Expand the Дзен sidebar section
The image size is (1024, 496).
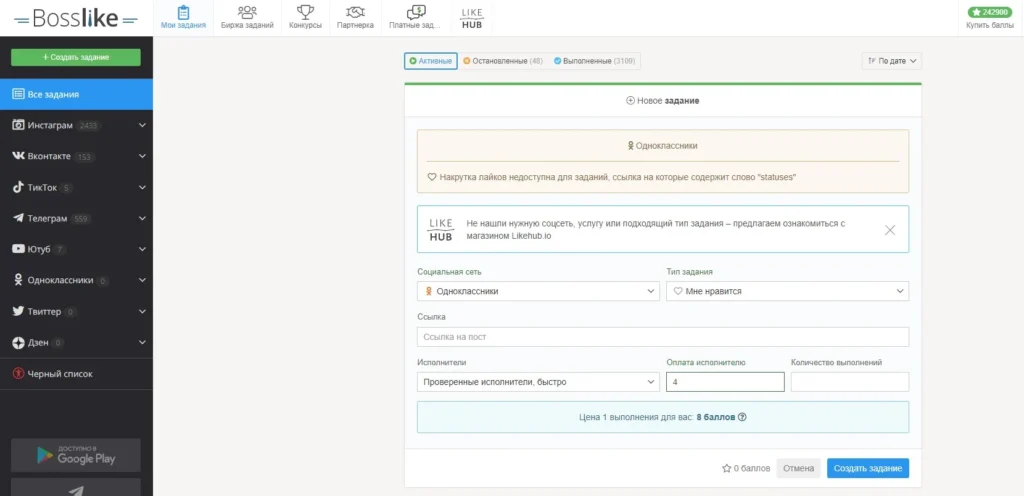142,343
